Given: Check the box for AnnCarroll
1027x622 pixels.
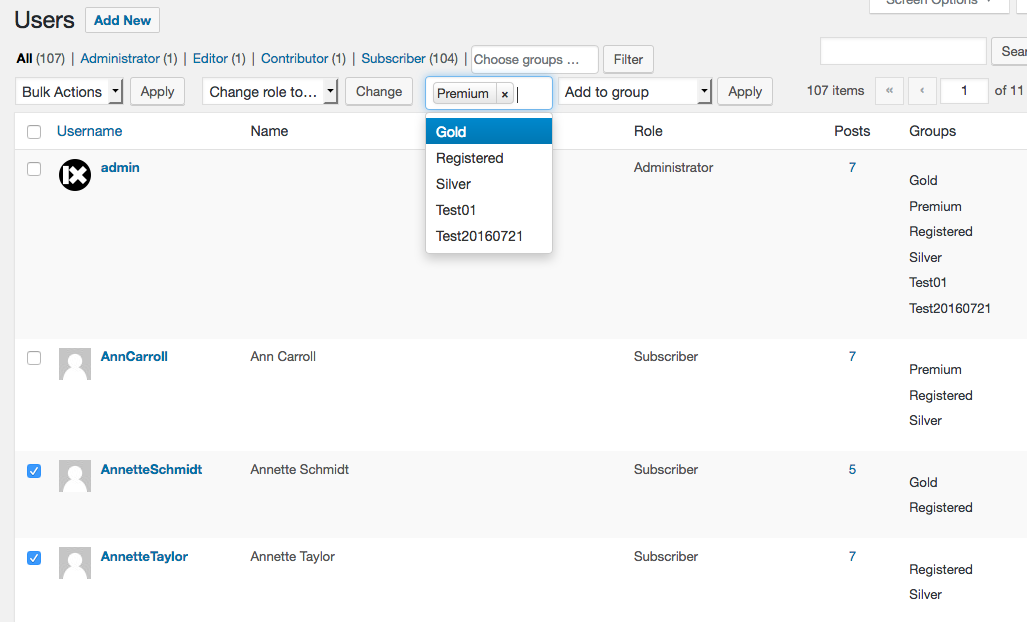Looking at the screenshot, I should click(x=34, y=358).
